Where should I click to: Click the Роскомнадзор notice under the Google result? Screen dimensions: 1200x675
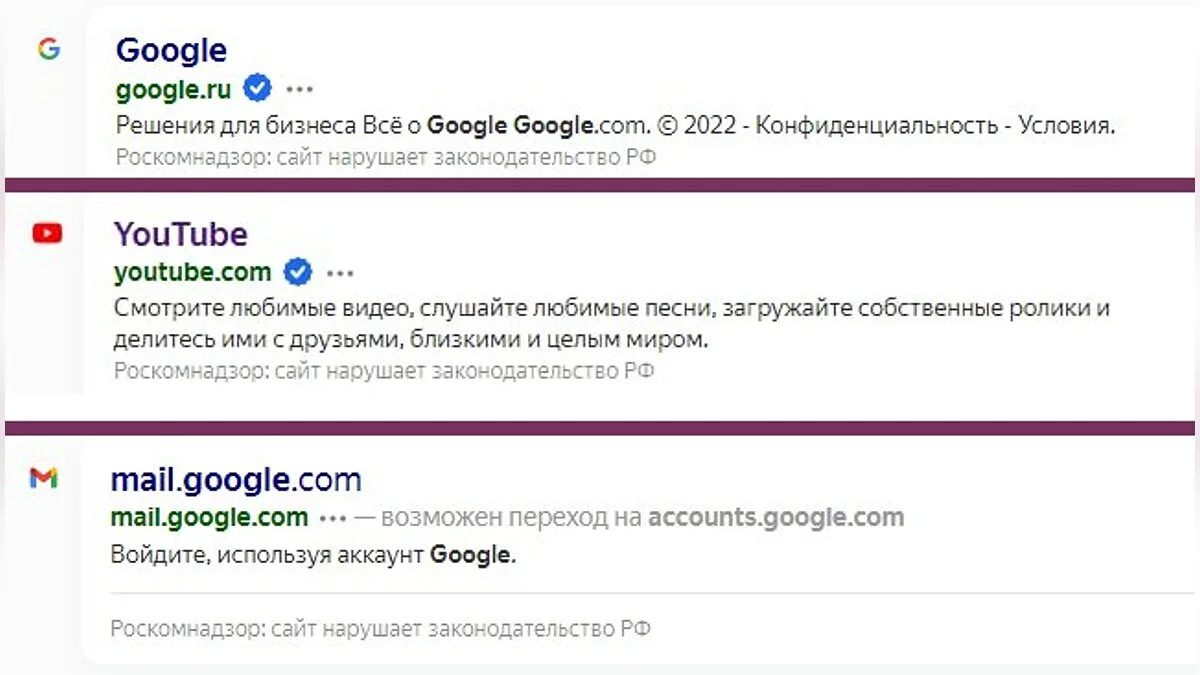point(385,157)
